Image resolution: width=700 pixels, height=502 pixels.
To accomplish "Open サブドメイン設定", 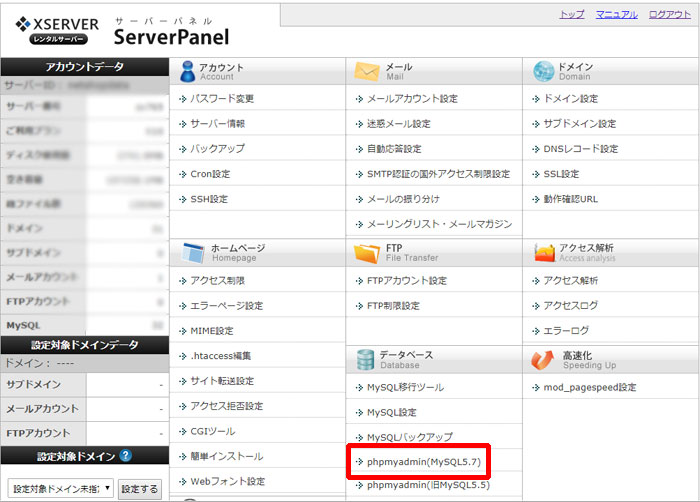I will tap(579, 124).
